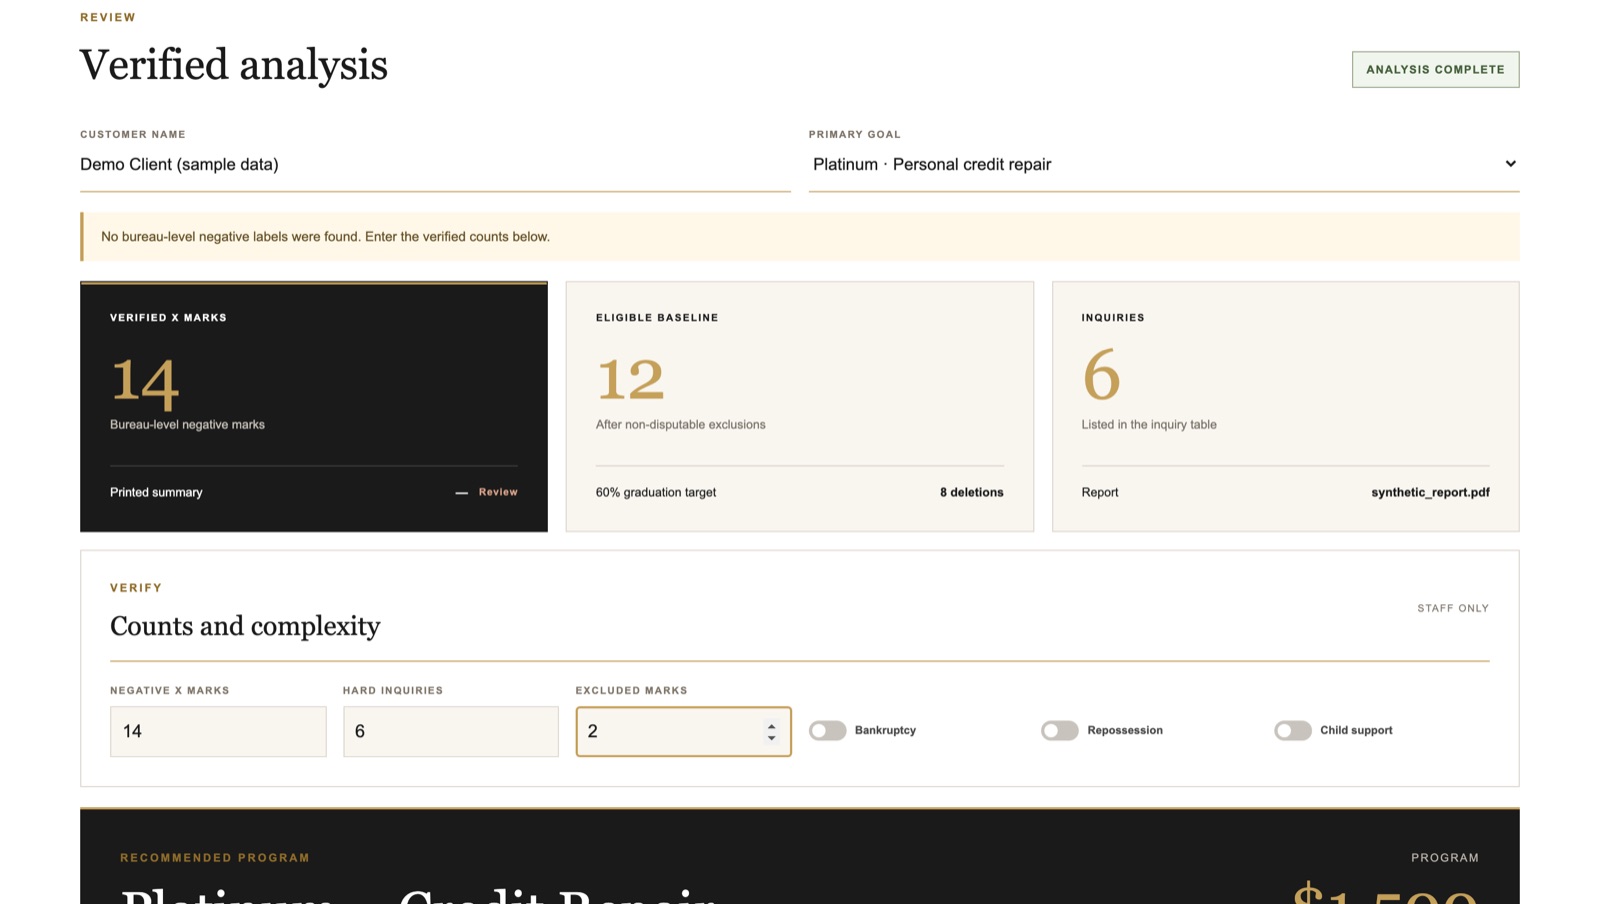Enable the Repossession switch

(1059, 731)
